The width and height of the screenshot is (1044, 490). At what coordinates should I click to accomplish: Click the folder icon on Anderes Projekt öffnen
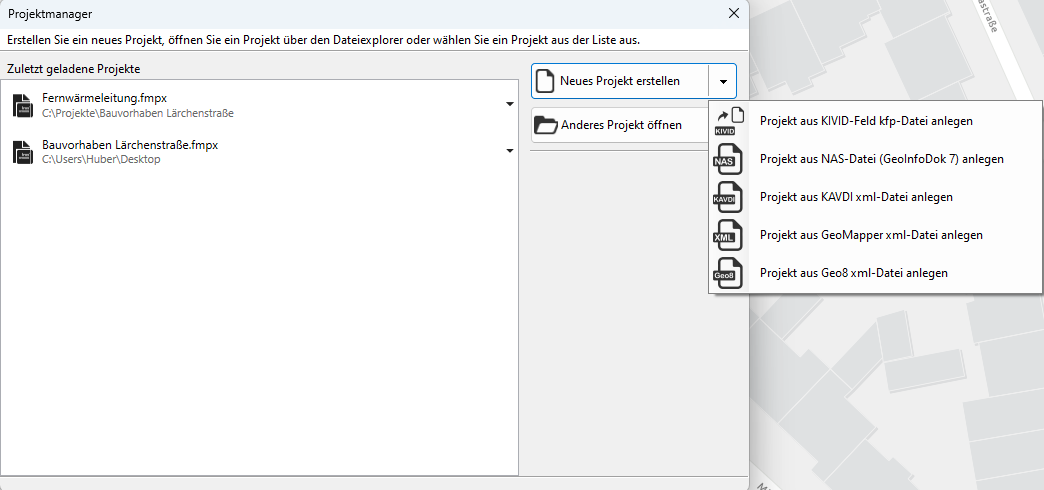coord(545,125)
